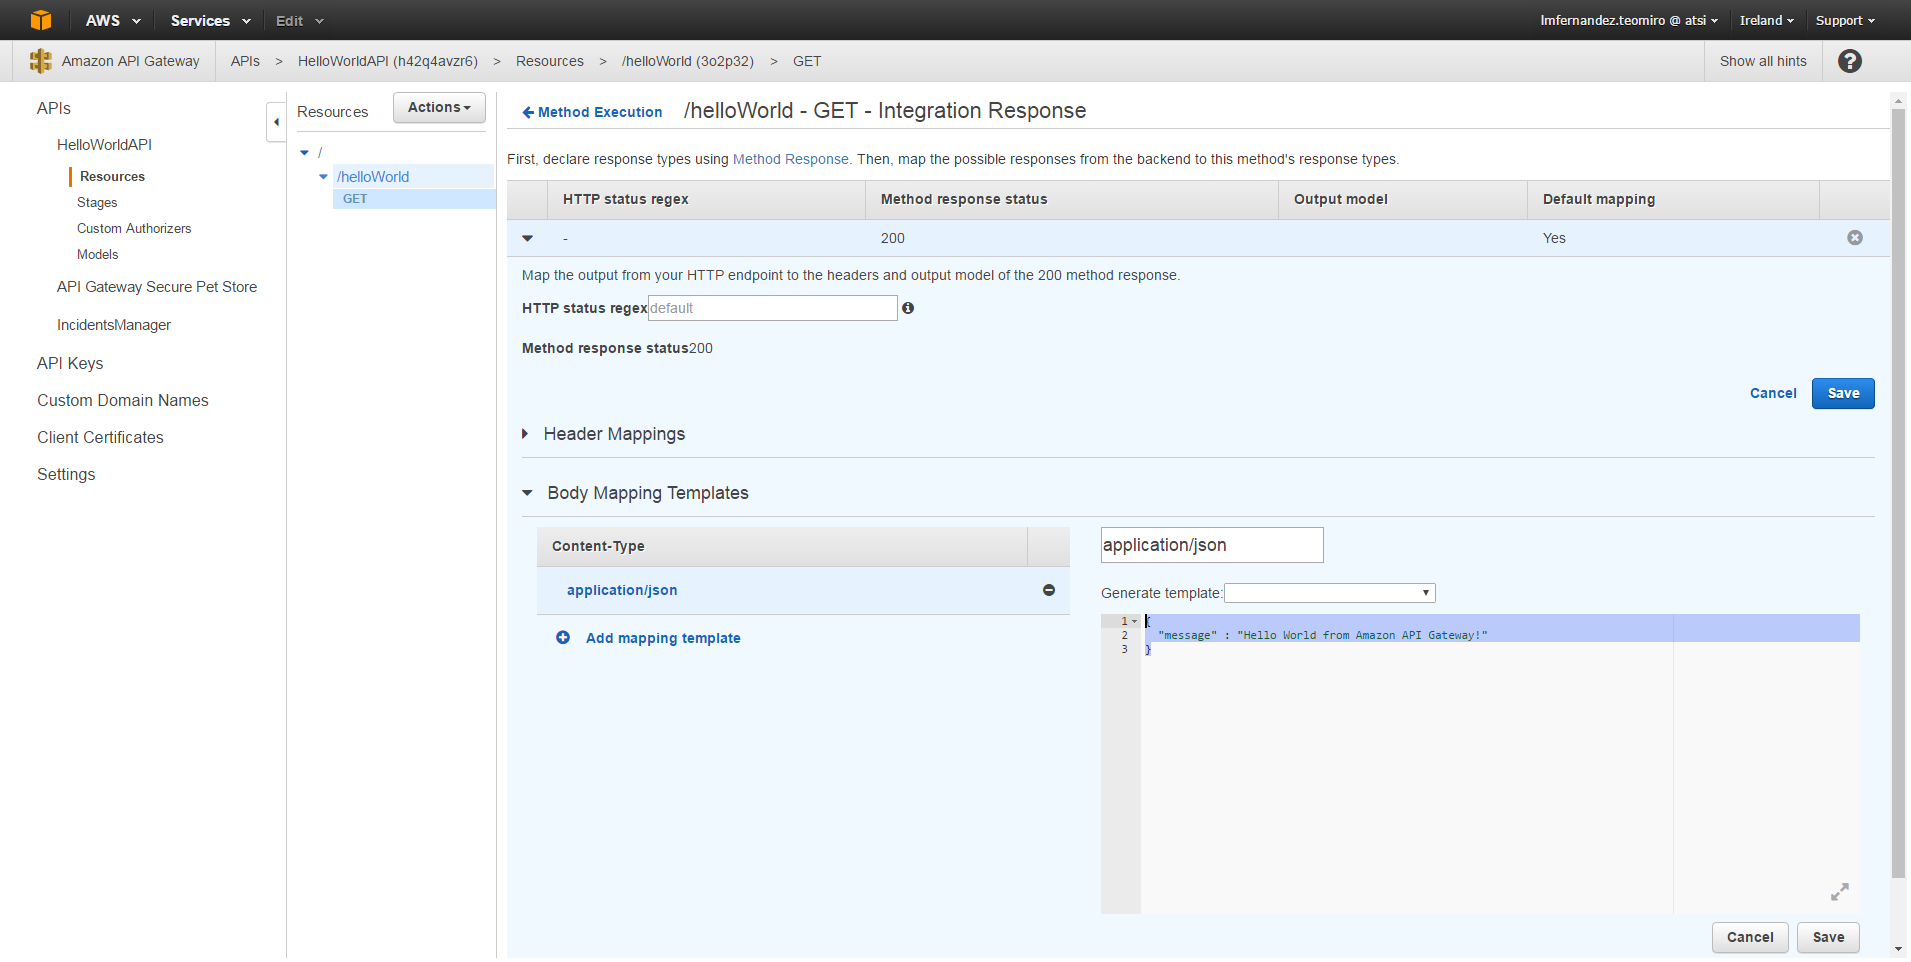This screenshot has height=962, width=1911.
Task: Open the Edit menu
Action: pos(300,20)
